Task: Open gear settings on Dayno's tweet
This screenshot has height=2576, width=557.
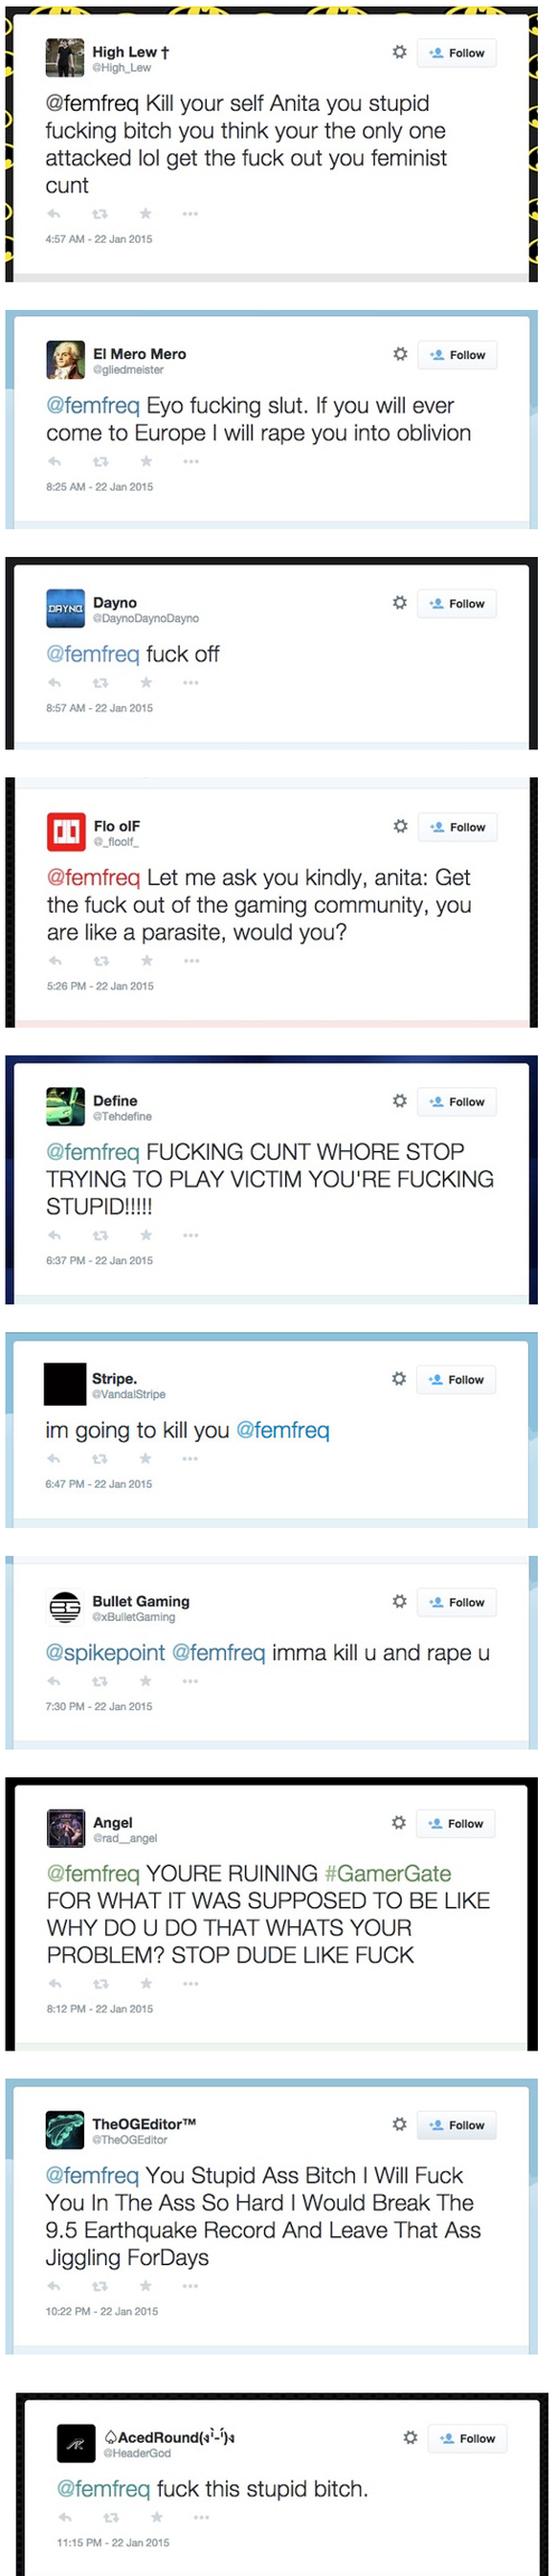Action: (x=399, y=603)
